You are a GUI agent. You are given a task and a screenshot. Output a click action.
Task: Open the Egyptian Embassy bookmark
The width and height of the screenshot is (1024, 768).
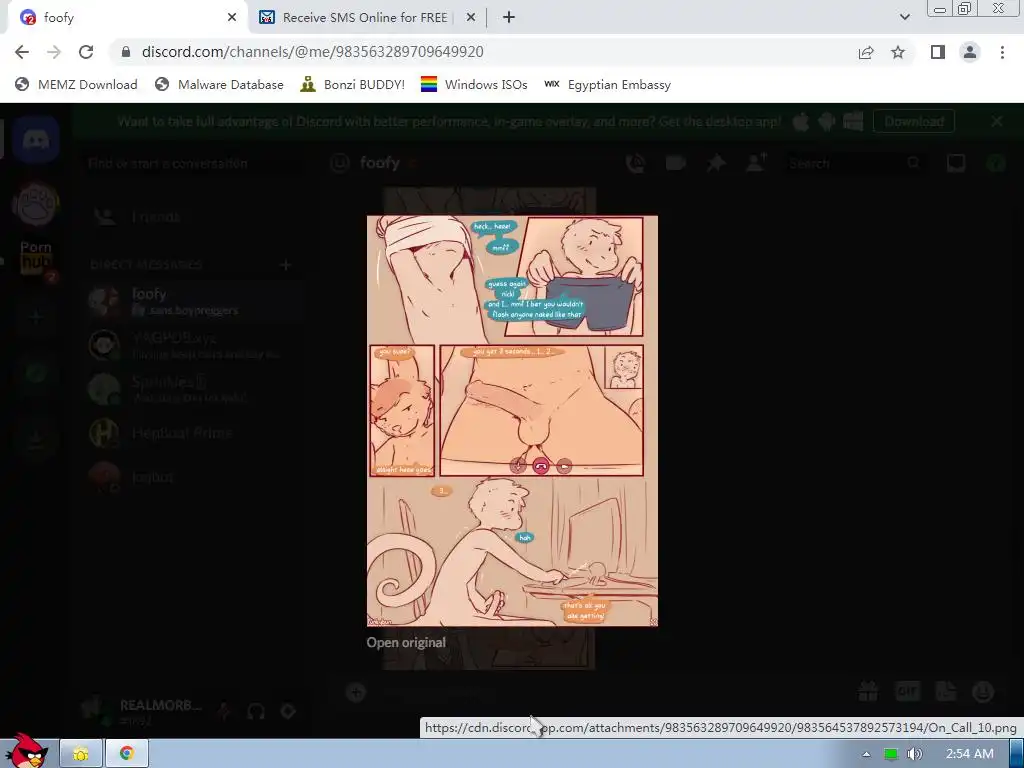pos(607,85)
